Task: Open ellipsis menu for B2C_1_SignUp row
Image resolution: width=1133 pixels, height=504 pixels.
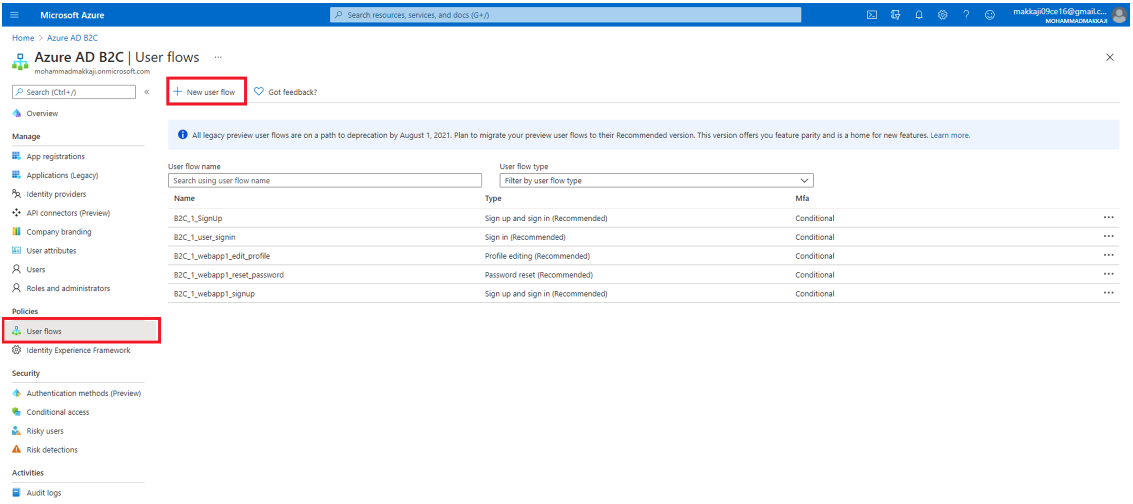Action: pos(1108,218)
